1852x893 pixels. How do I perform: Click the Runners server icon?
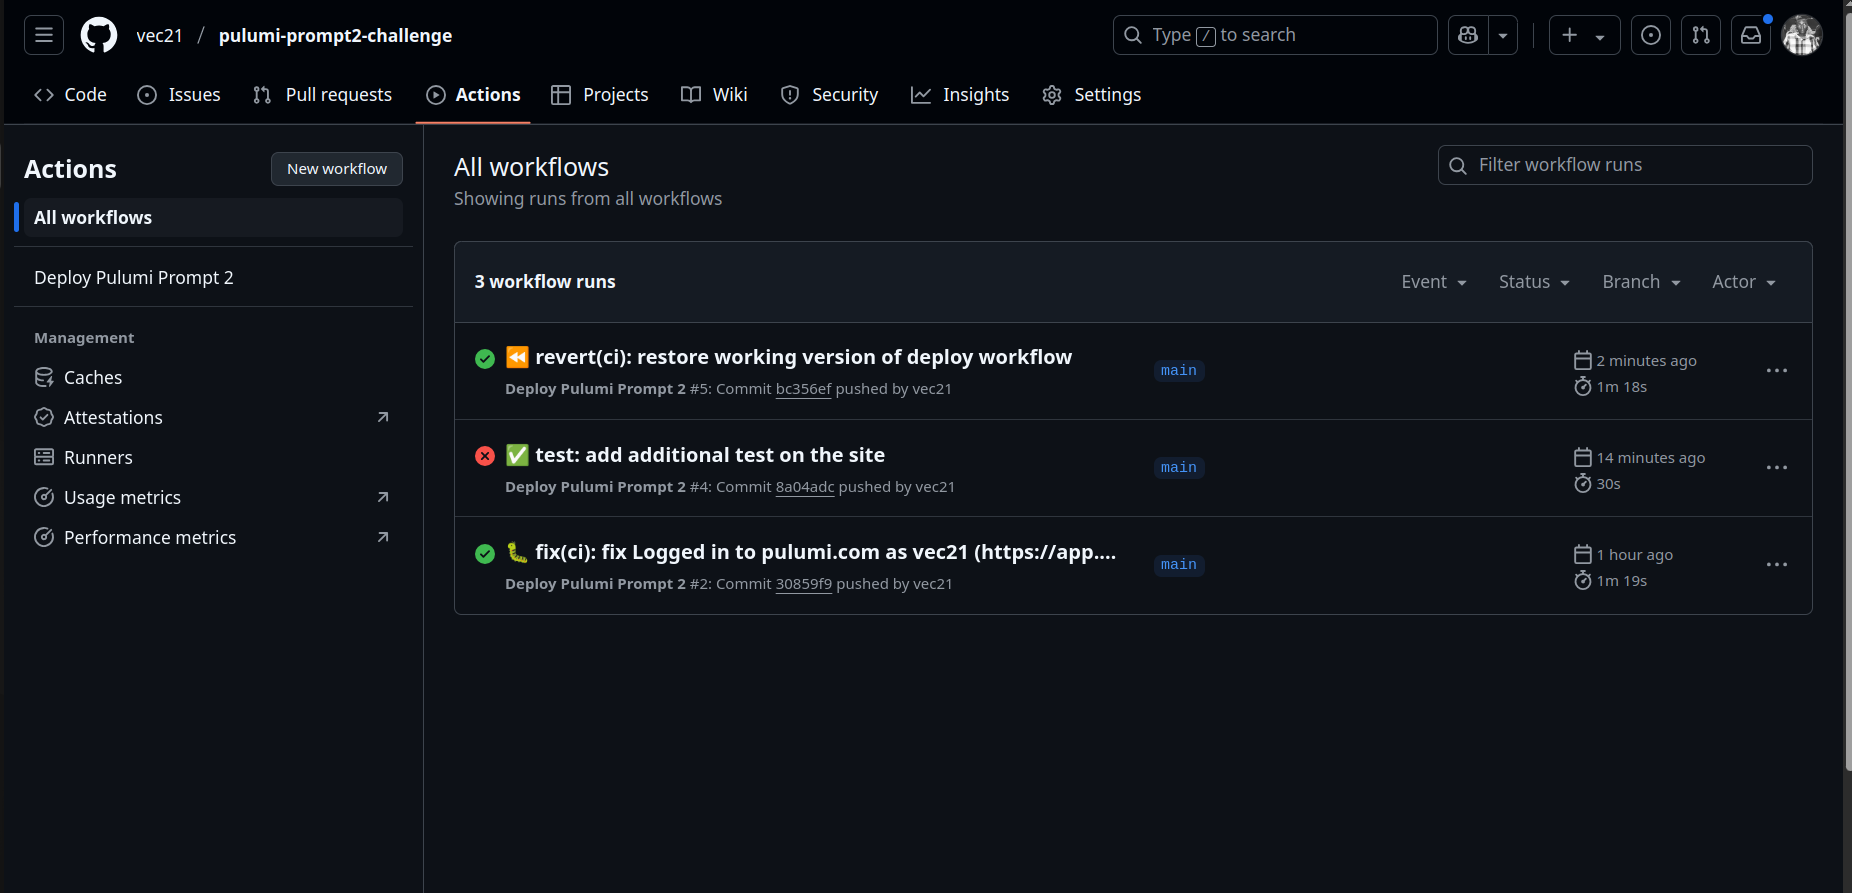(x=44, y=457)
